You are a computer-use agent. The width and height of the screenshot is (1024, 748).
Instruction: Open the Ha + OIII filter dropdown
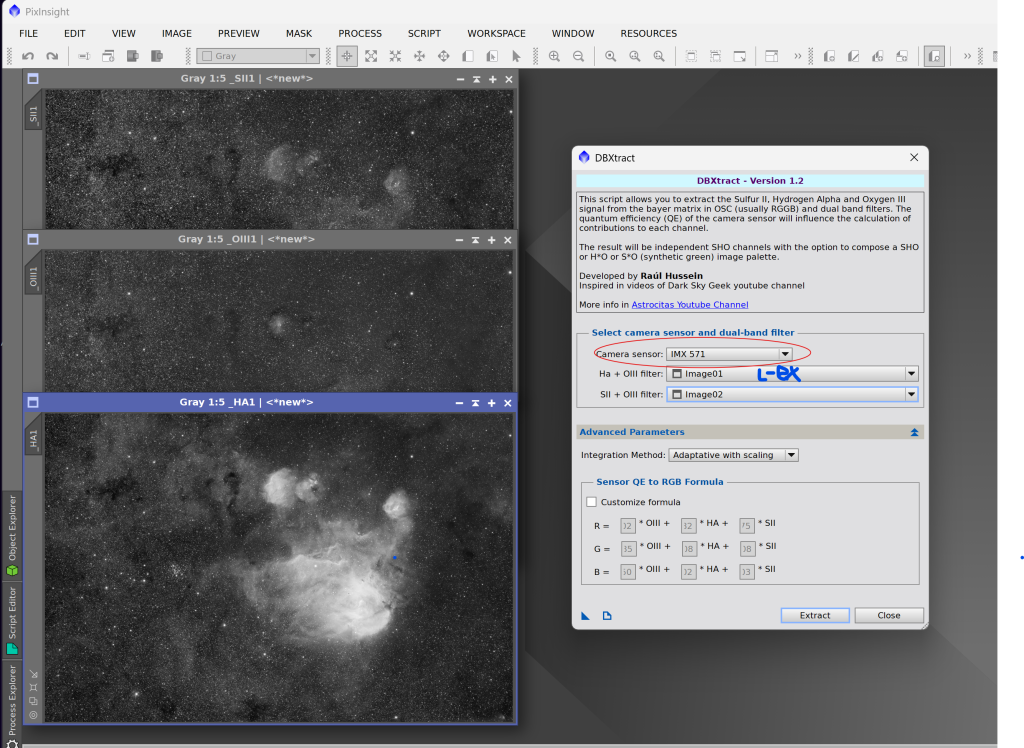(910, 374)
